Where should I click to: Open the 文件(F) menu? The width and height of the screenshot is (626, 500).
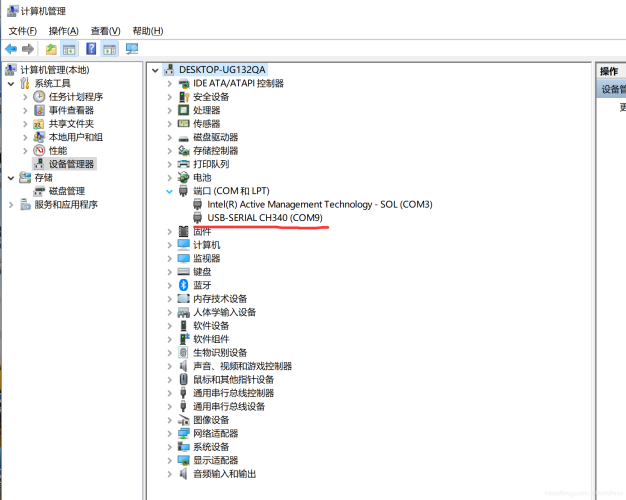pyautogui.click(x=23, y=31)
